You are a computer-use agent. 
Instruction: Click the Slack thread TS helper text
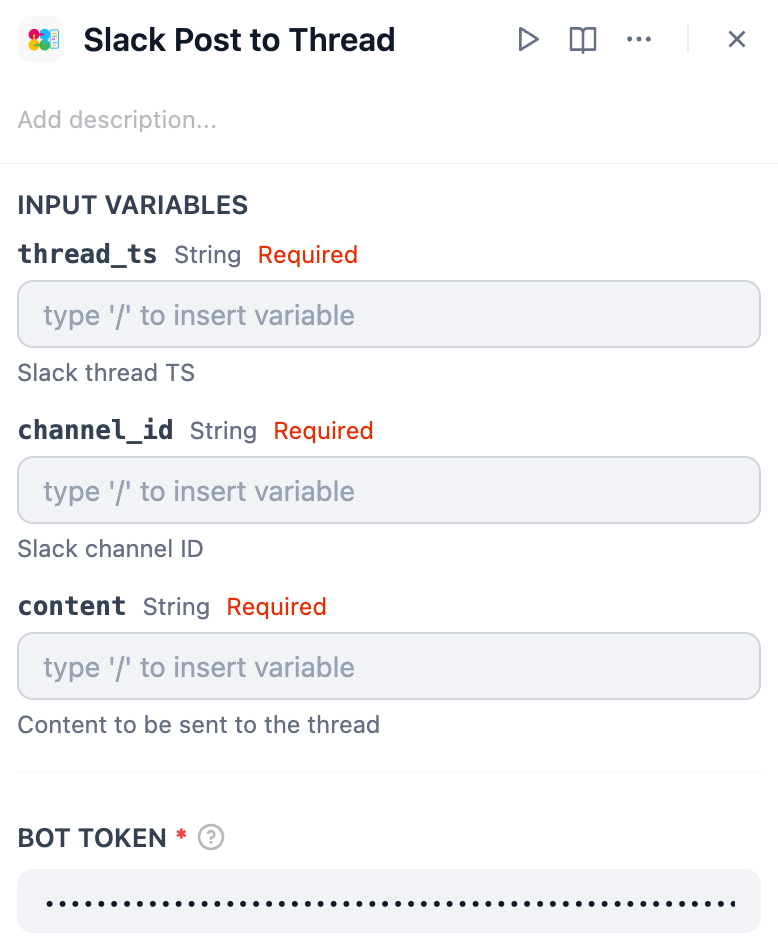pyautogui.click(x=106, y=373)
